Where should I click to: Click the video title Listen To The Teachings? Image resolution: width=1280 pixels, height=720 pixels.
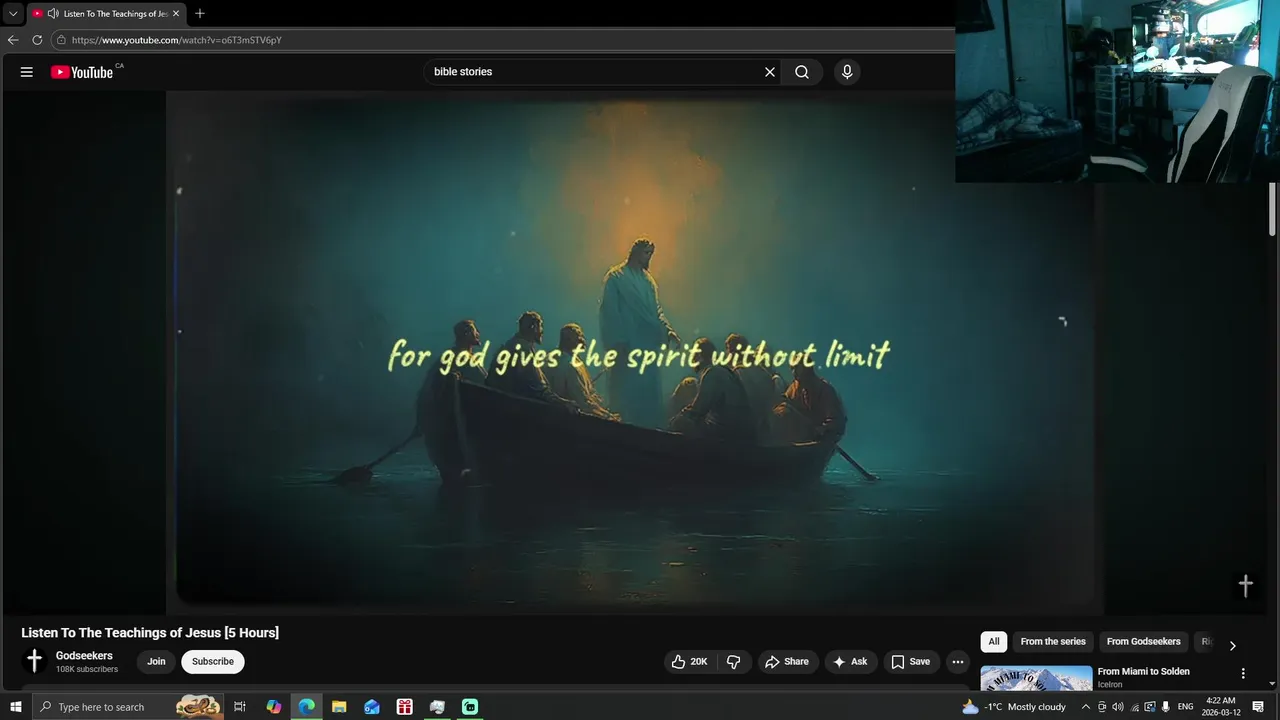(150, 632)
